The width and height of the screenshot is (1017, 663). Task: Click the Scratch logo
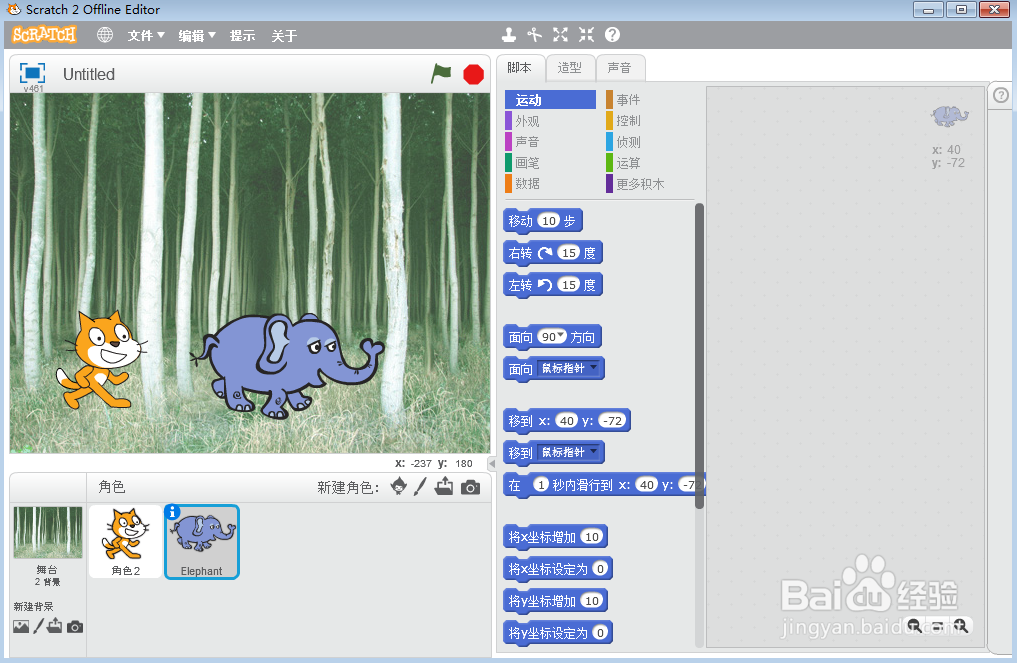coord(44,34)
